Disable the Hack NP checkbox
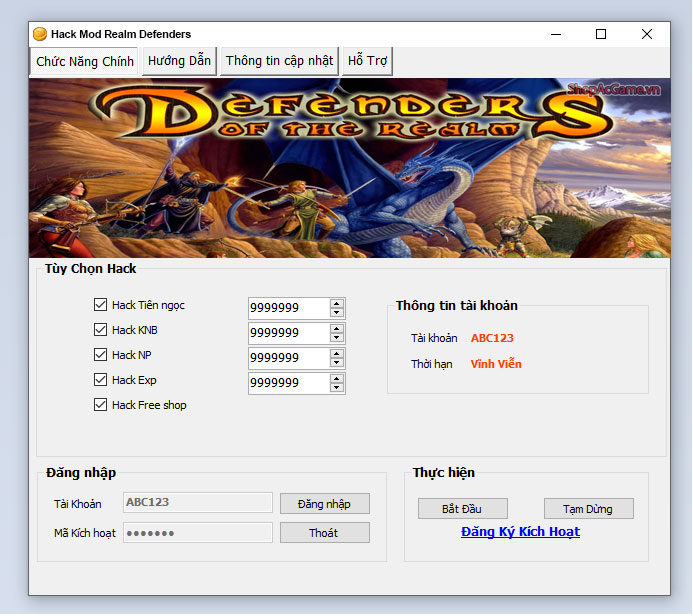The image size is (693, 616). 100,355
